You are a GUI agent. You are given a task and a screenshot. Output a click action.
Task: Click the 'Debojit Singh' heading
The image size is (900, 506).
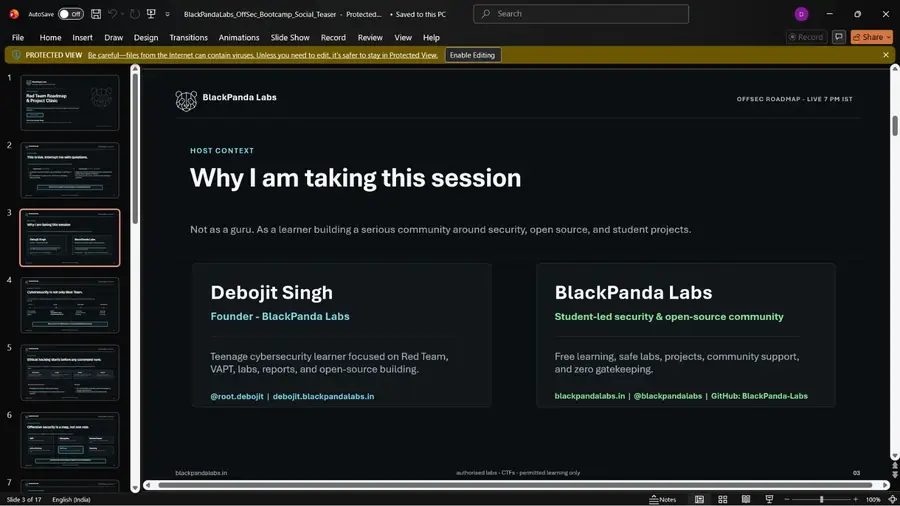(x=271, y=293)
